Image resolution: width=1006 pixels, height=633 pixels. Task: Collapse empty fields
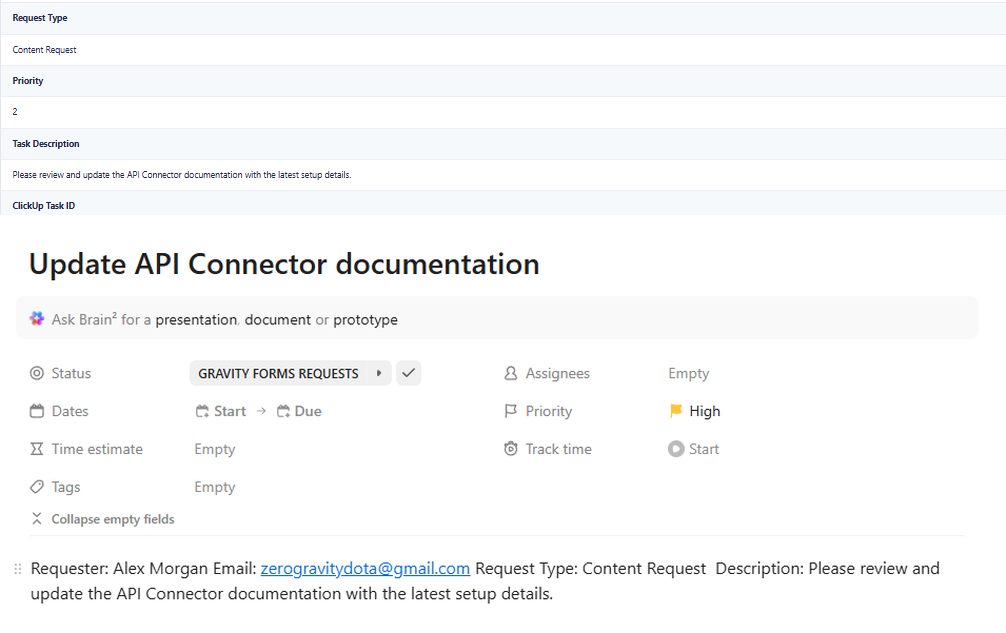coord(113,519)
